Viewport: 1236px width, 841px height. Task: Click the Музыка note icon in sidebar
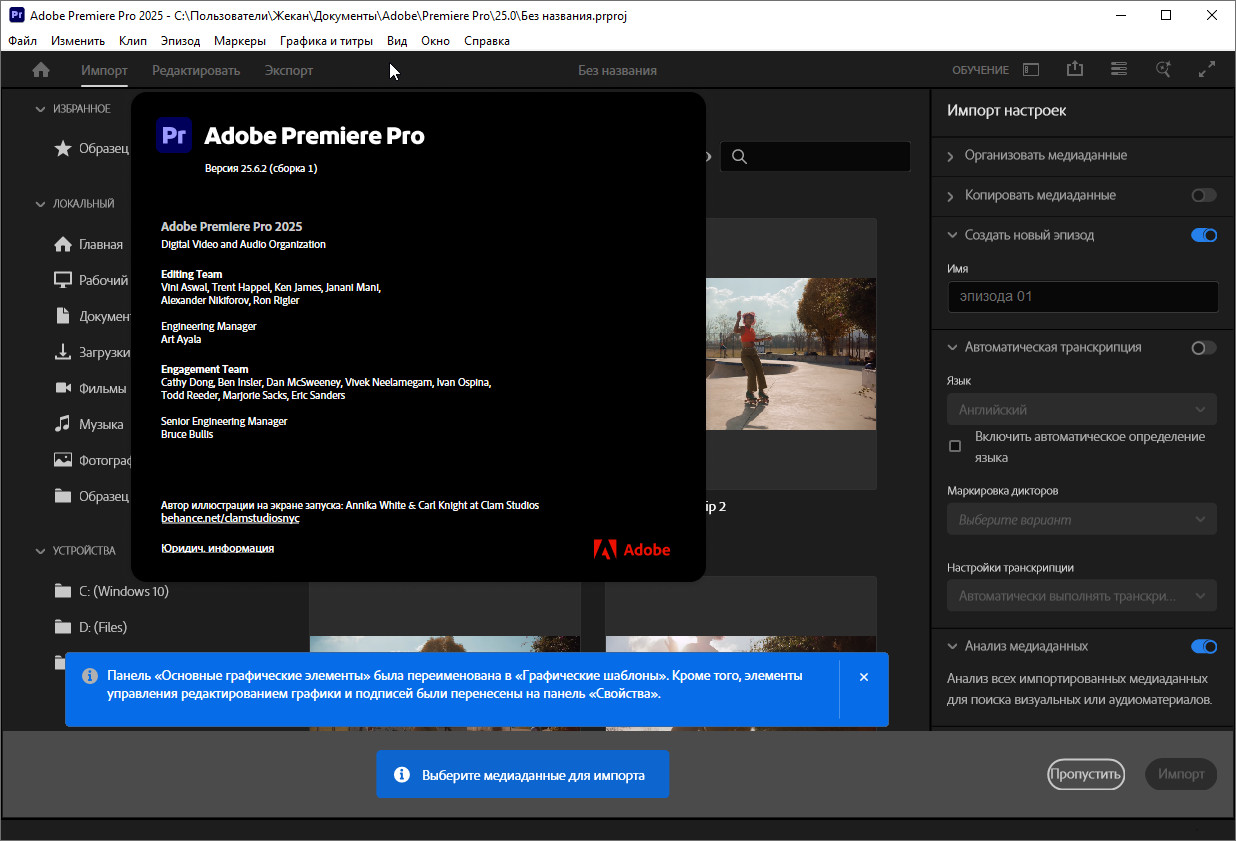tap(62, 424)
